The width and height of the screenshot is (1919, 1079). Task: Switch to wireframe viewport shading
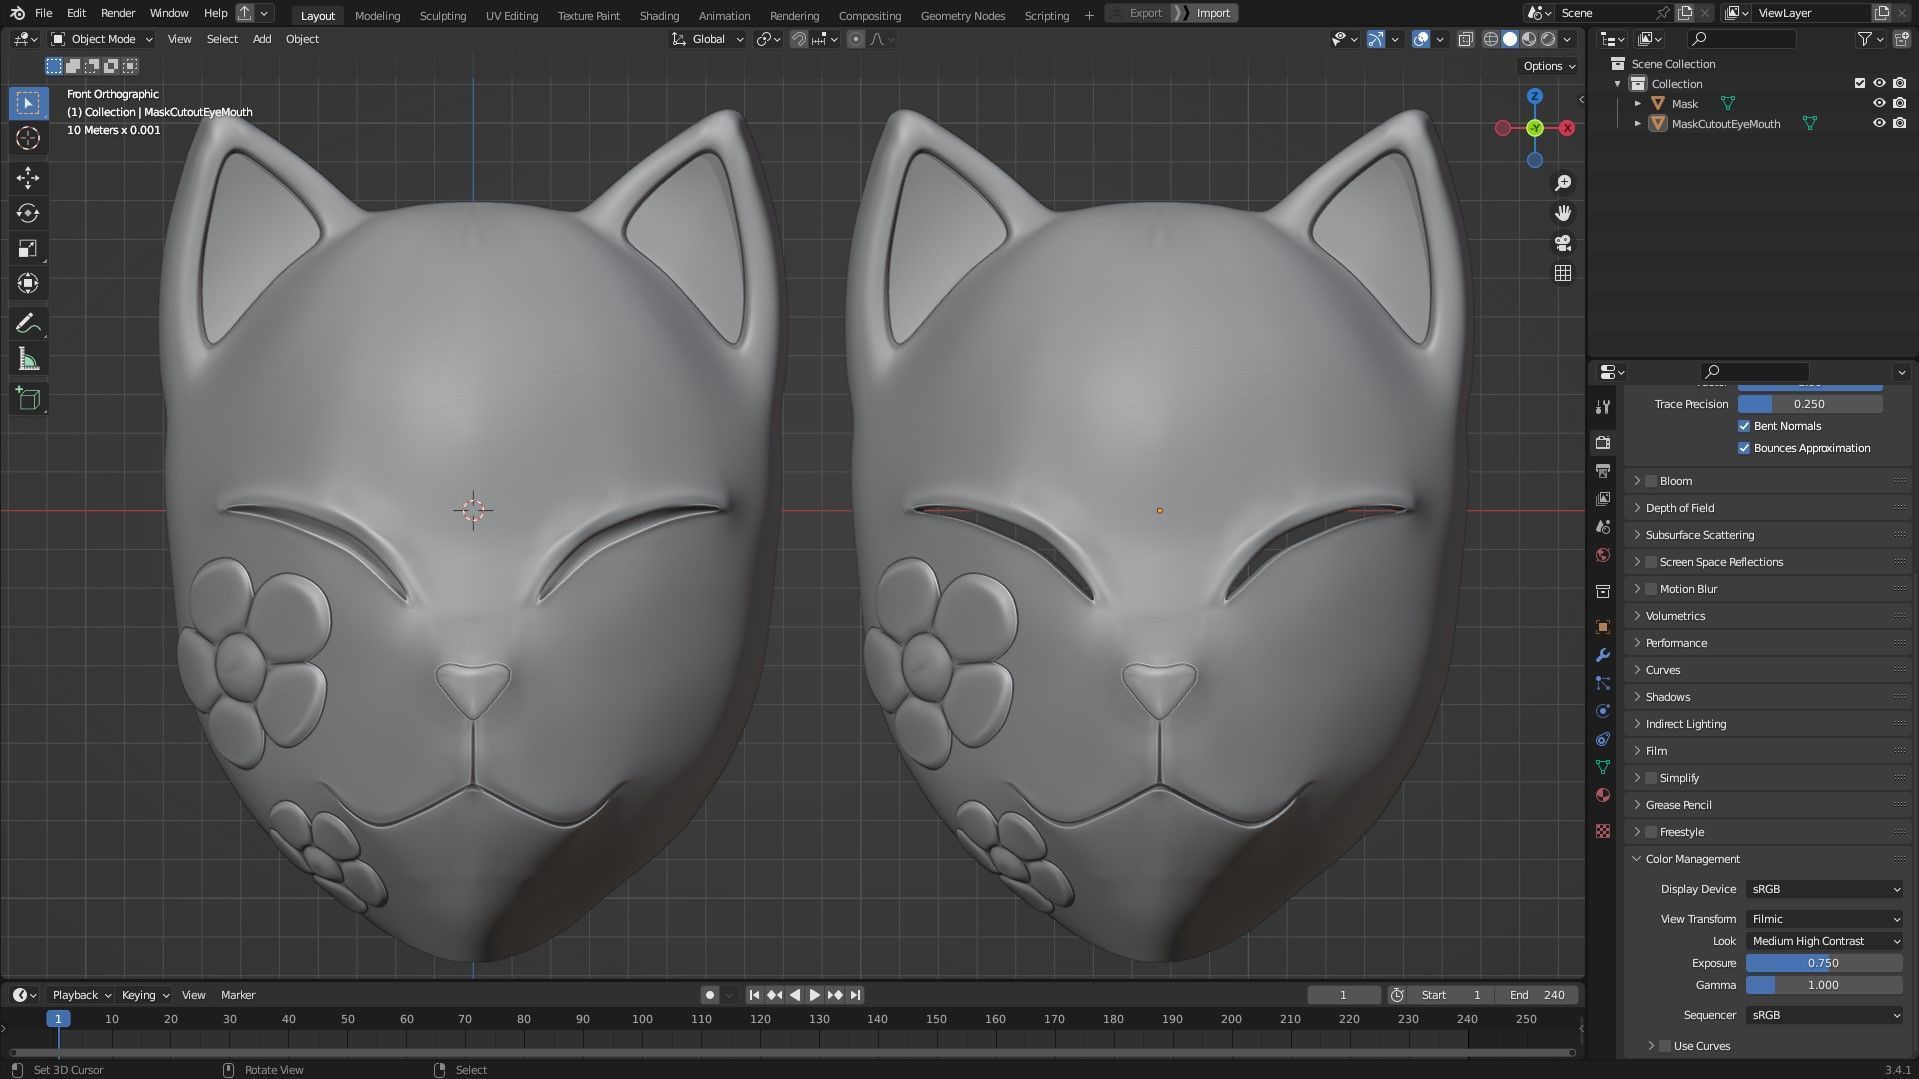point(1490,39)
